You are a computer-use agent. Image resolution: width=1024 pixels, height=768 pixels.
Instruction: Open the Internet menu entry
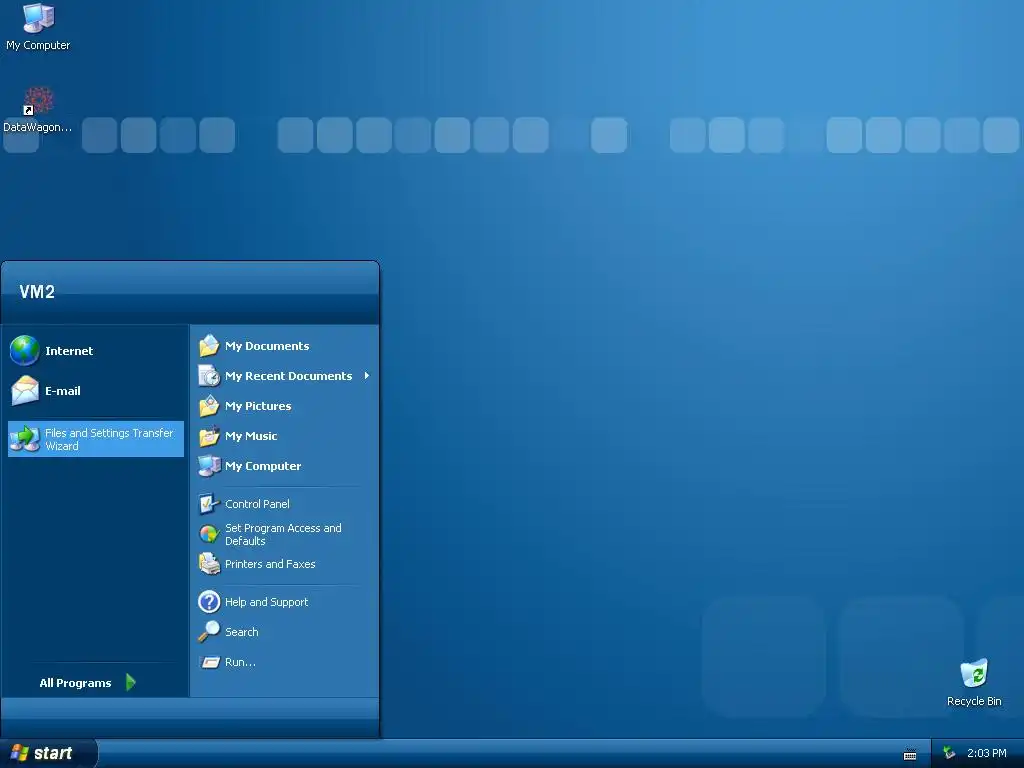pos(95,351)
